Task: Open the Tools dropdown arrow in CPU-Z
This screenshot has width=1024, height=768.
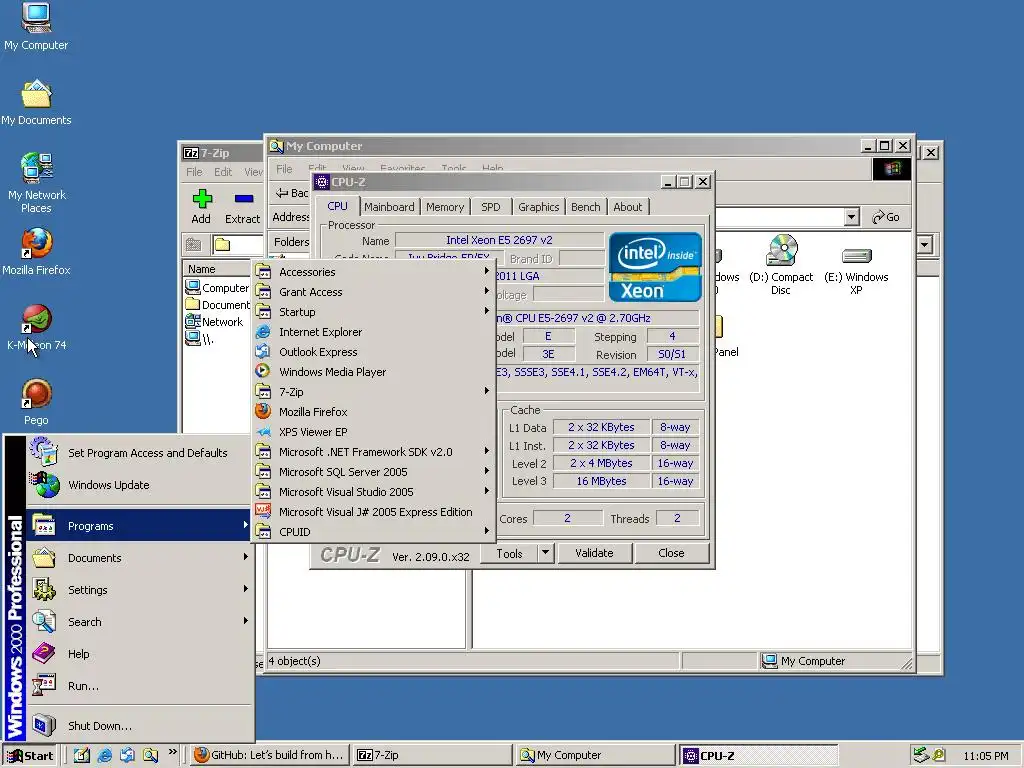Action: click(545, 553)
